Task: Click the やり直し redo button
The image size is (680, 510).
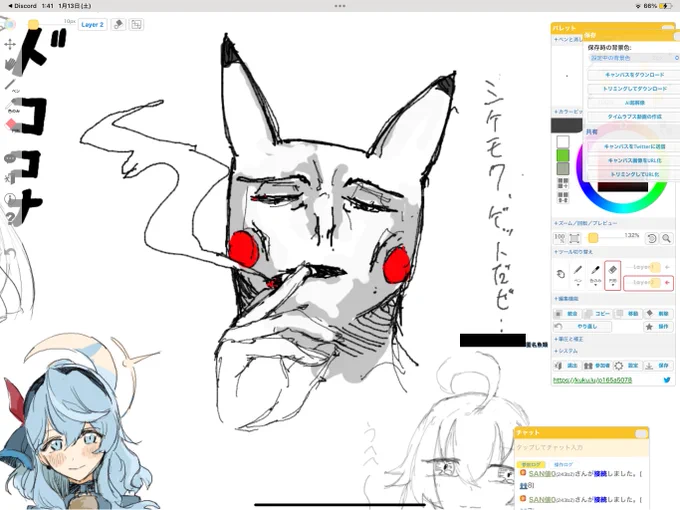Action: coord(583,326)
